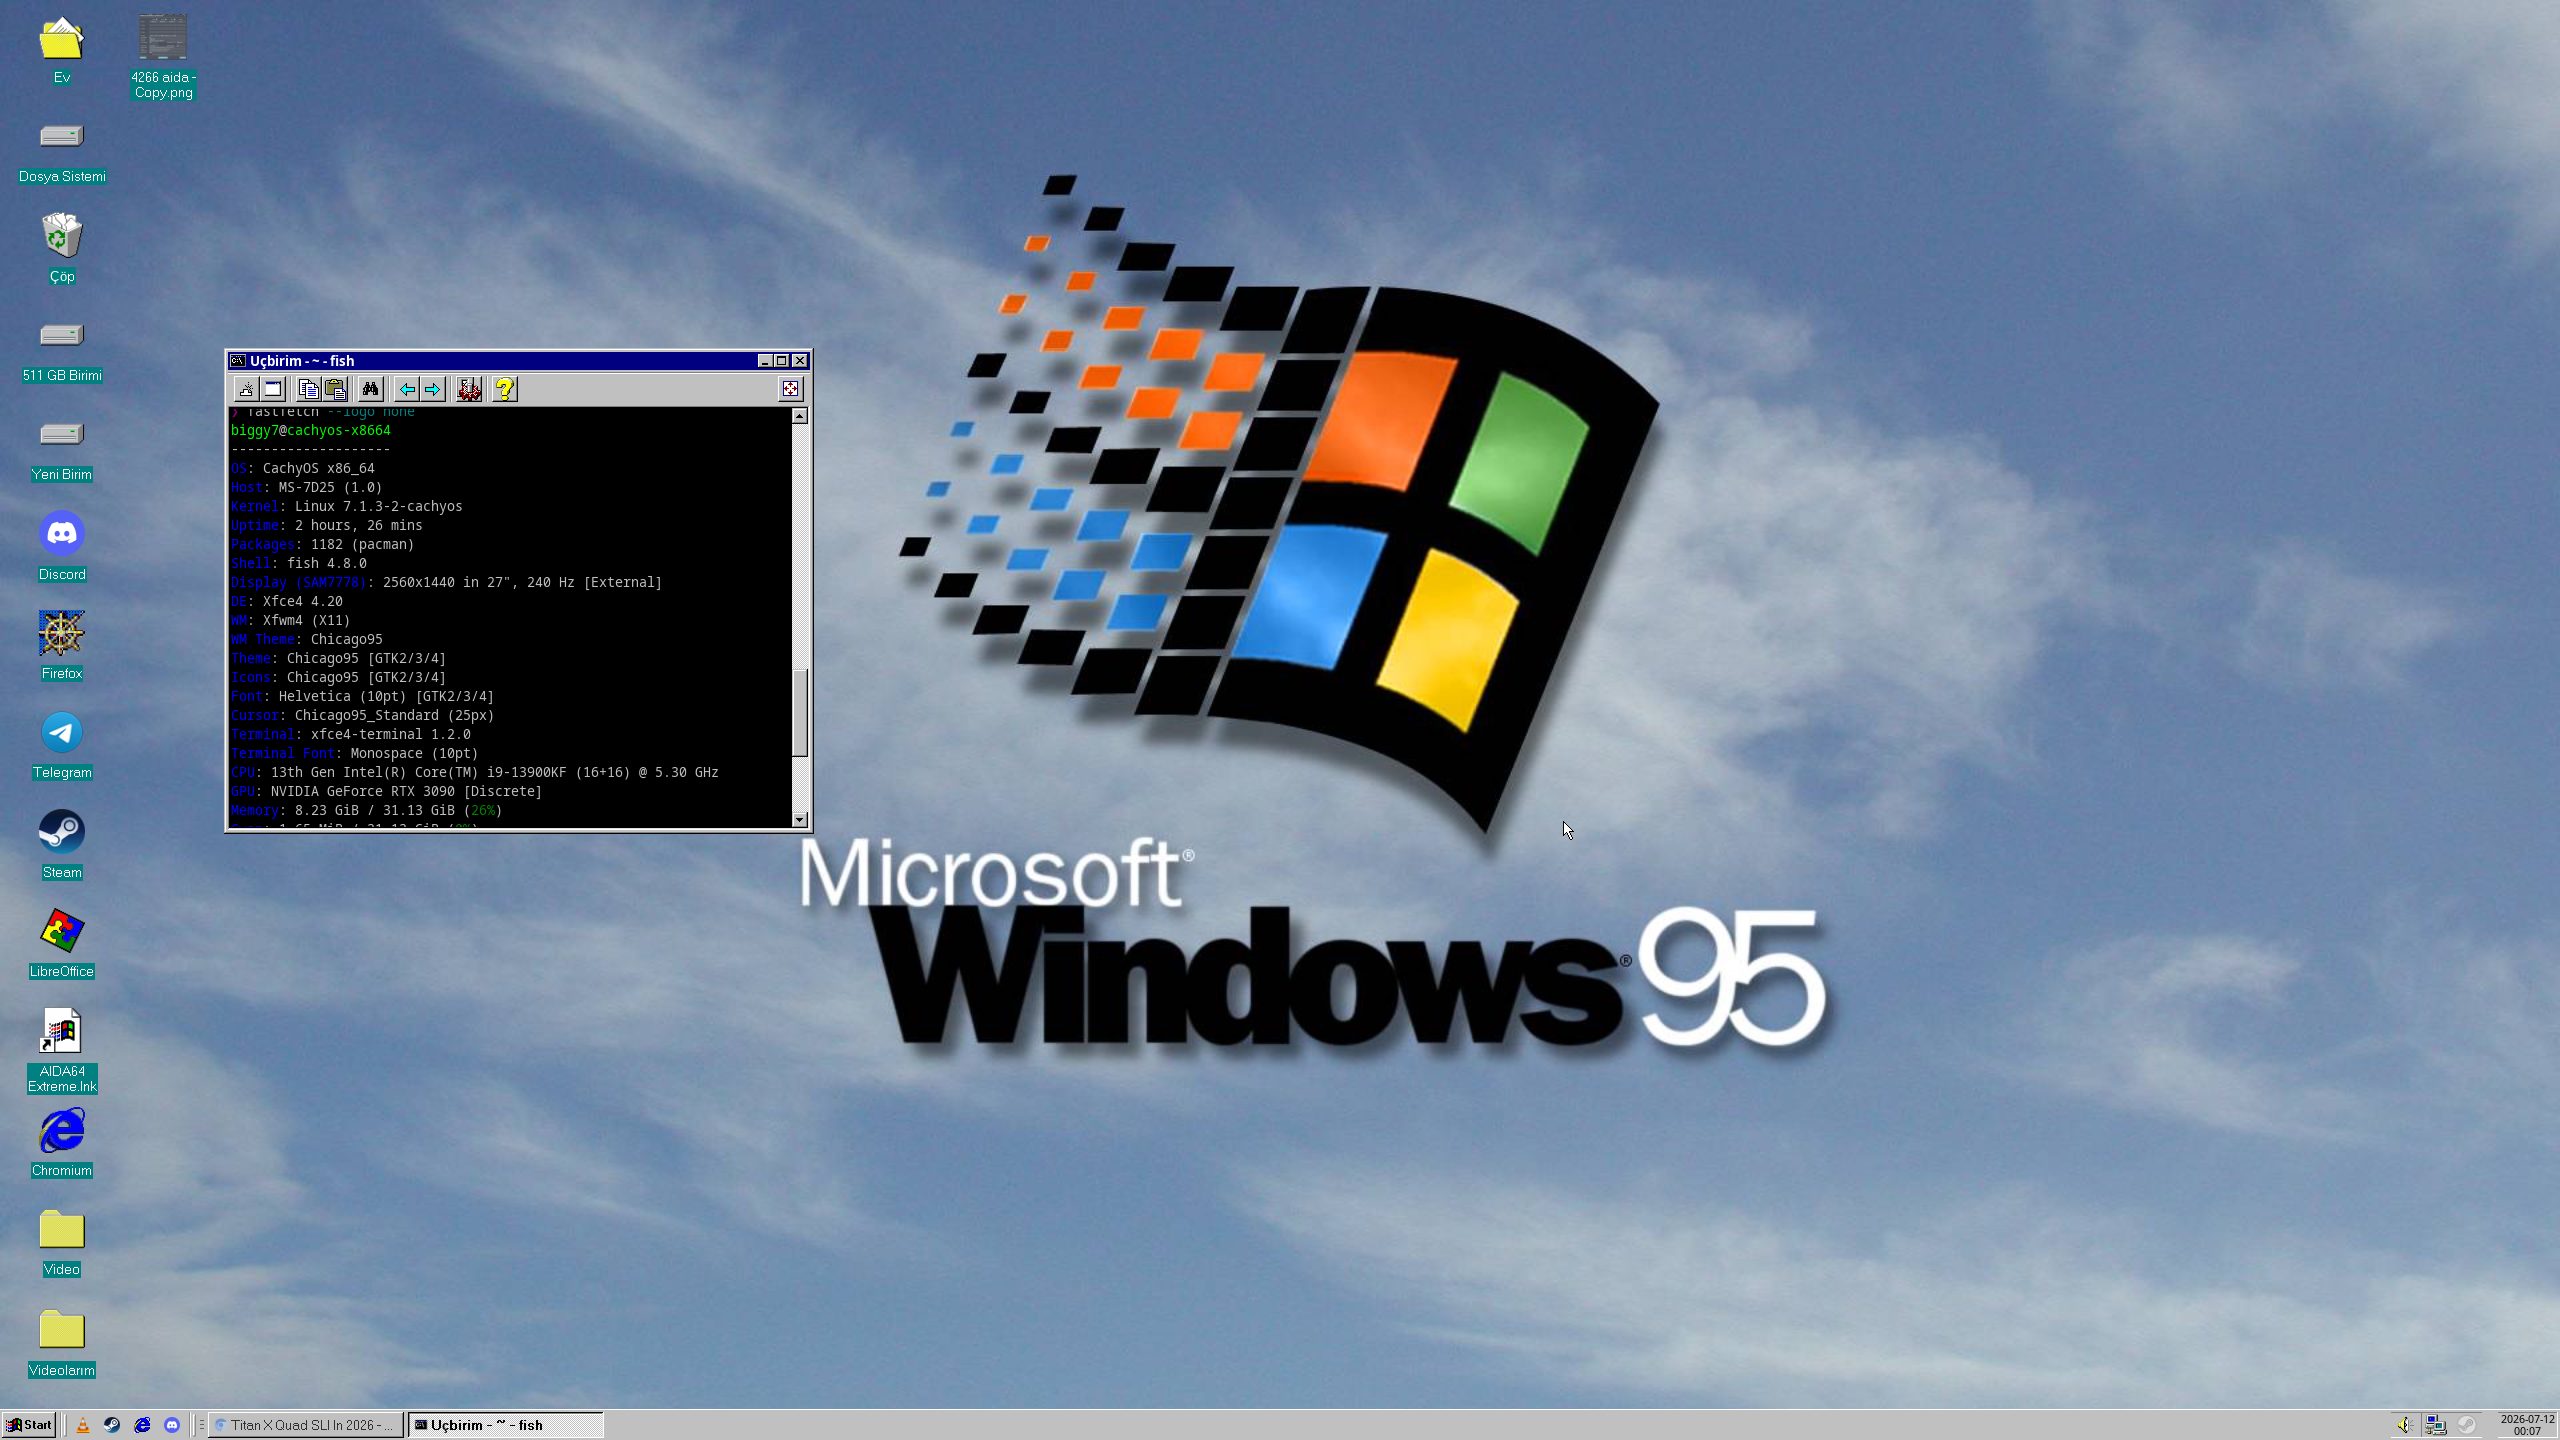Screen dimensions: 2560x1440
Task: Switch to Titan X Quad SLI taskbar window
Action: [306, 1425]
